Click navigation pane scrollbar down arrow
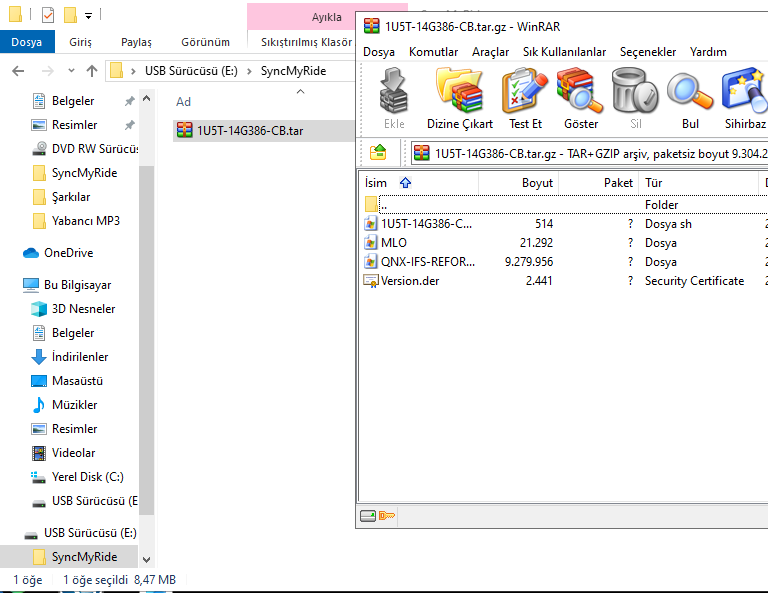The height and width of the screenshot is (593, 768). coord(146,559)
